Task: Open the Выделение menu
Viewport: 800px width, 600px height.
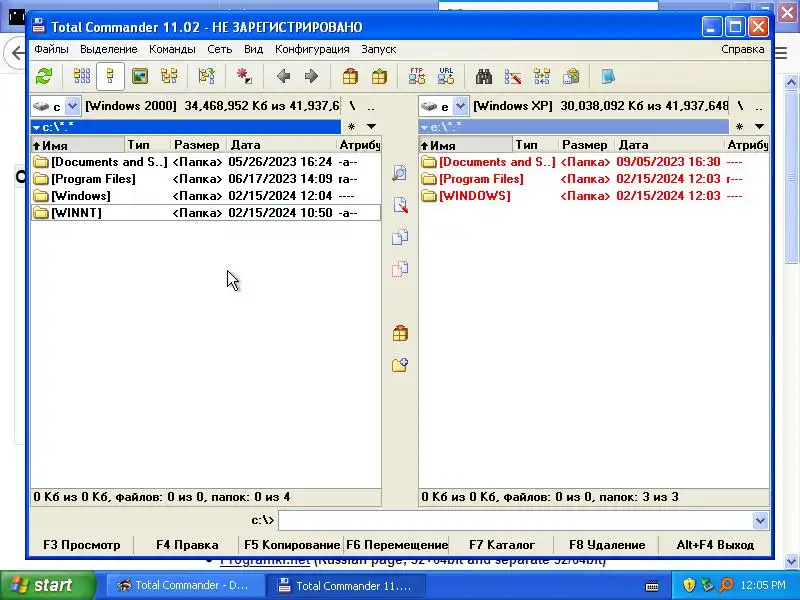Action: (109, 49)
